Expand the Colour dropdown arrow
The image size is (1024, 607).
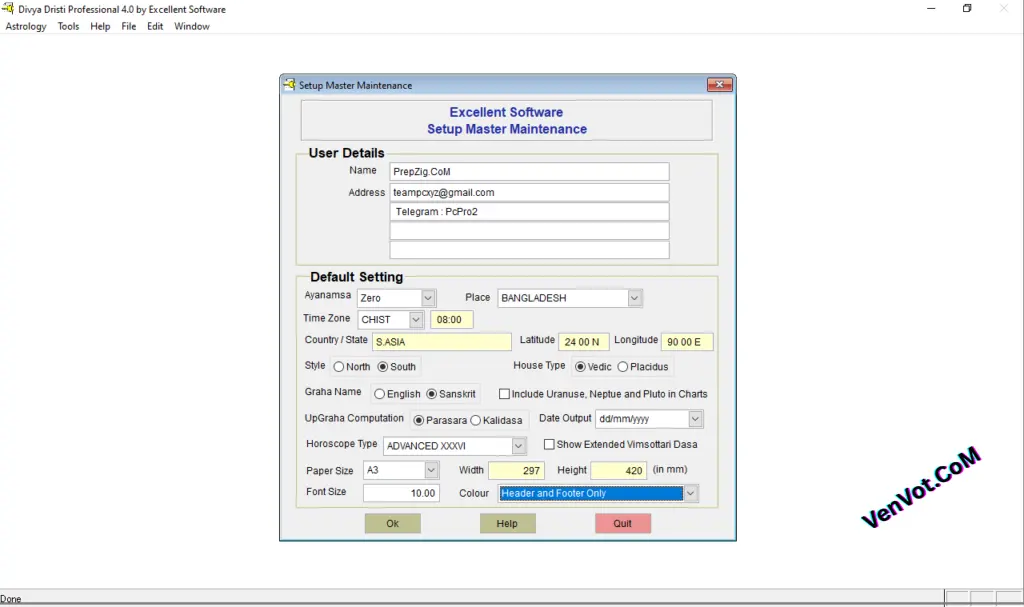tap(690, 493)
